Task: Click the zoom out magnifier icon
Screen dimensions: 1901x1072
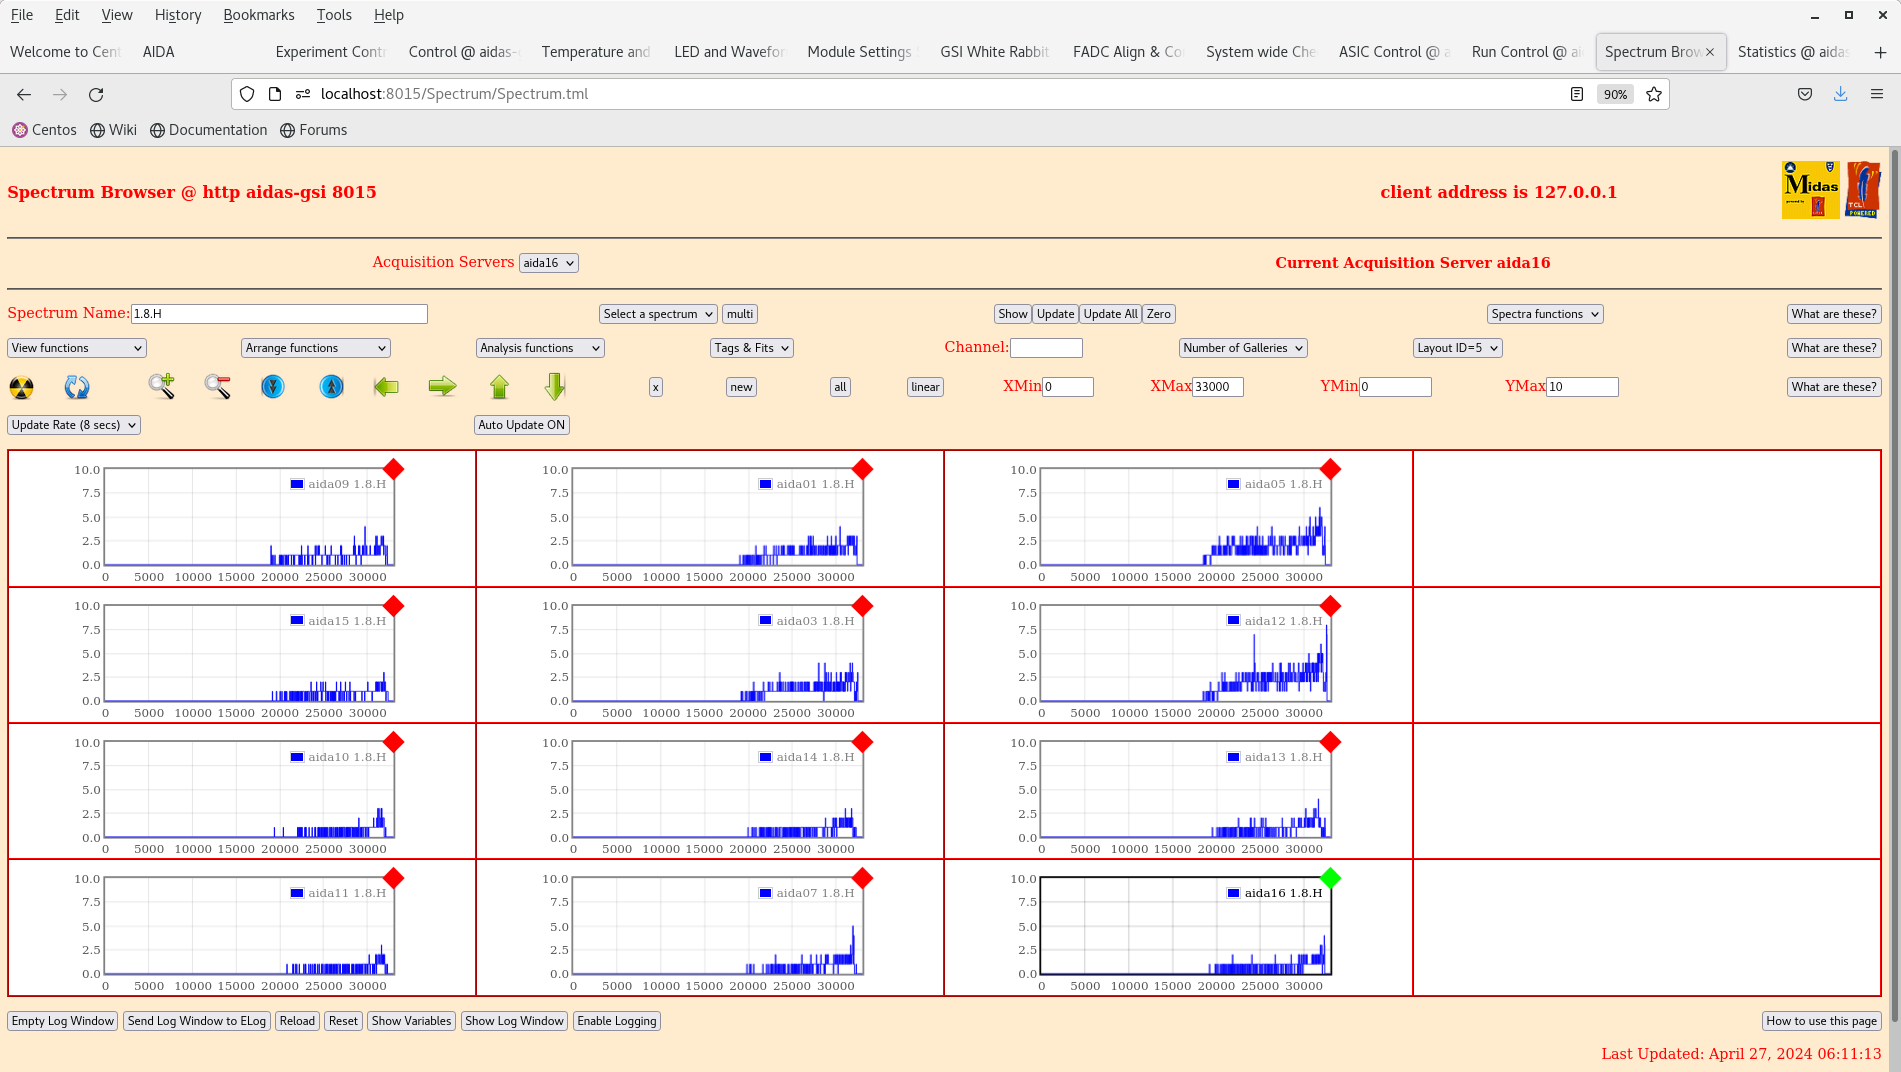Action: (217, 386)
